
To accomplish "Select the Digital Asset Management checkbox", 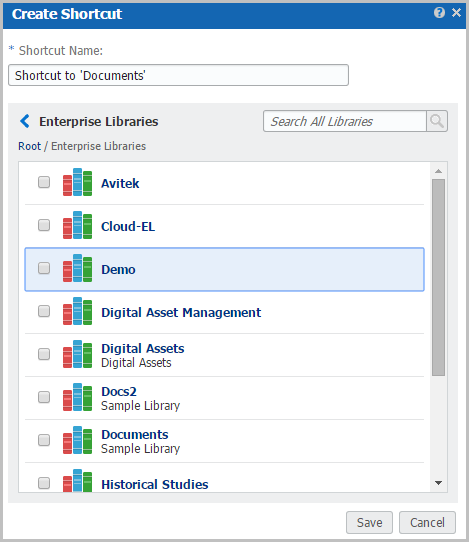I will pos(44,311).
